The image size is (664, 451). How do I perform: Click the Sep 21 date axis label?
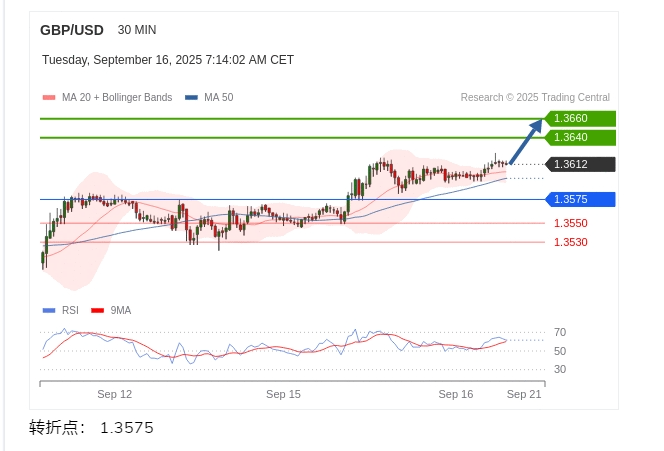coord(524,394)
